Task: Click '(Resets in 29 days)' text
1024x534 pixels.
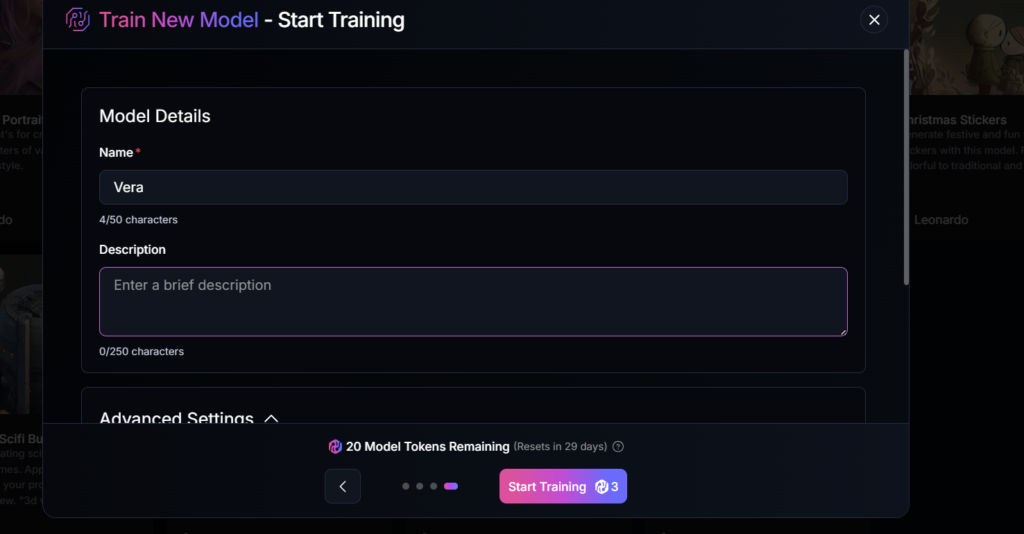Action: tap(560, 447)
